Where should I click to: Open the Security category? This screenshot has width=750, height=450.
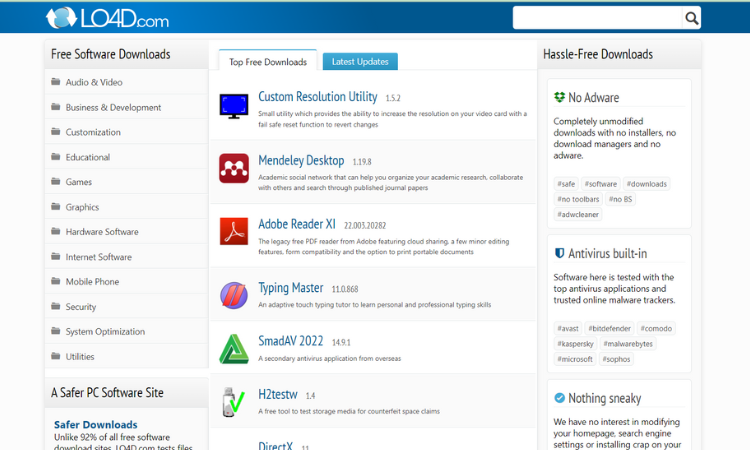pos(81,307)
